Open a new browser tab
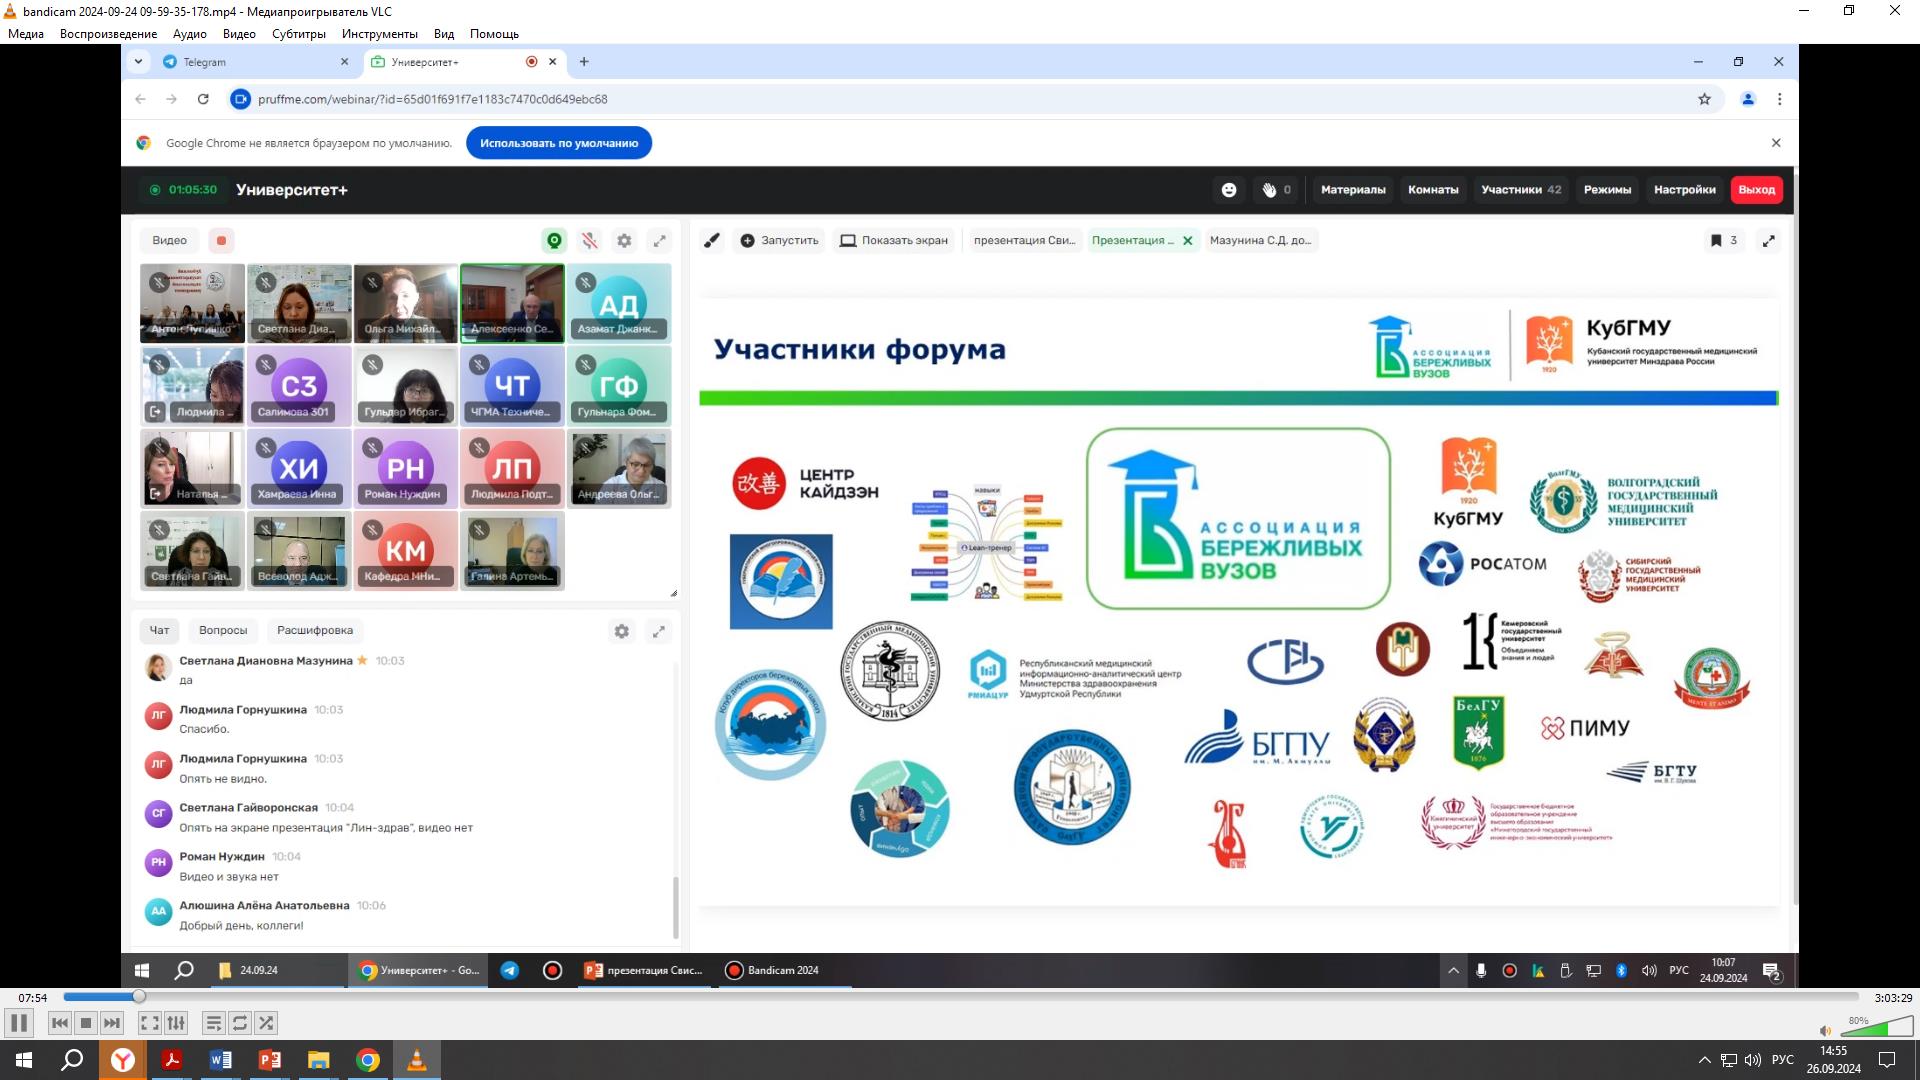 point(584,62)
